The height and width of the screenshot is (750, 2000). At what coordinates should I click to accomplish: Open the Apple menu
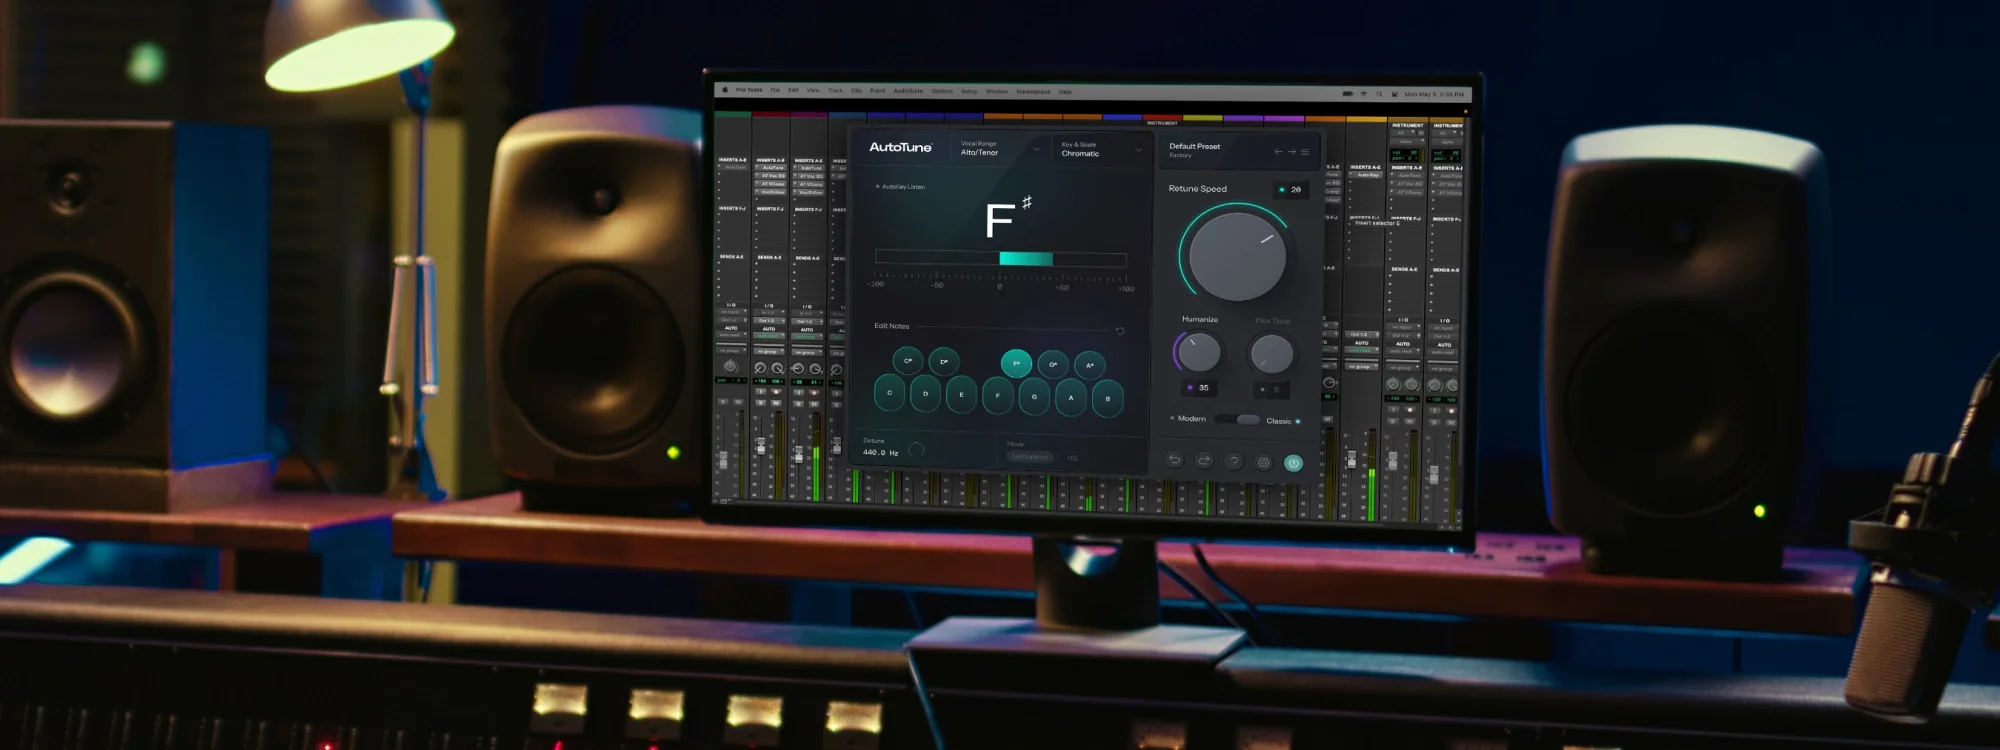pyautogui.click(x=725, y=89)
